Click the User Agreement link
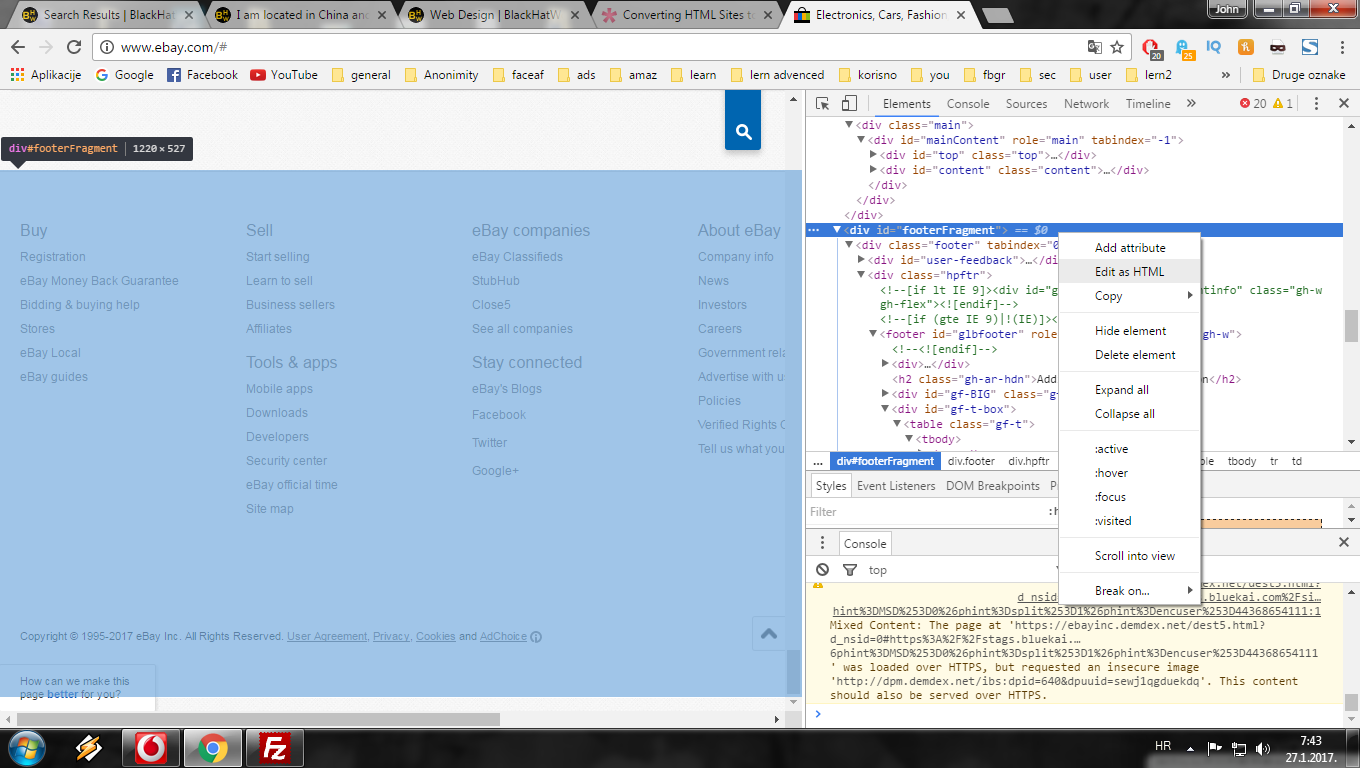Viewport: 1360px width, 768px height. tap(327, 637)
